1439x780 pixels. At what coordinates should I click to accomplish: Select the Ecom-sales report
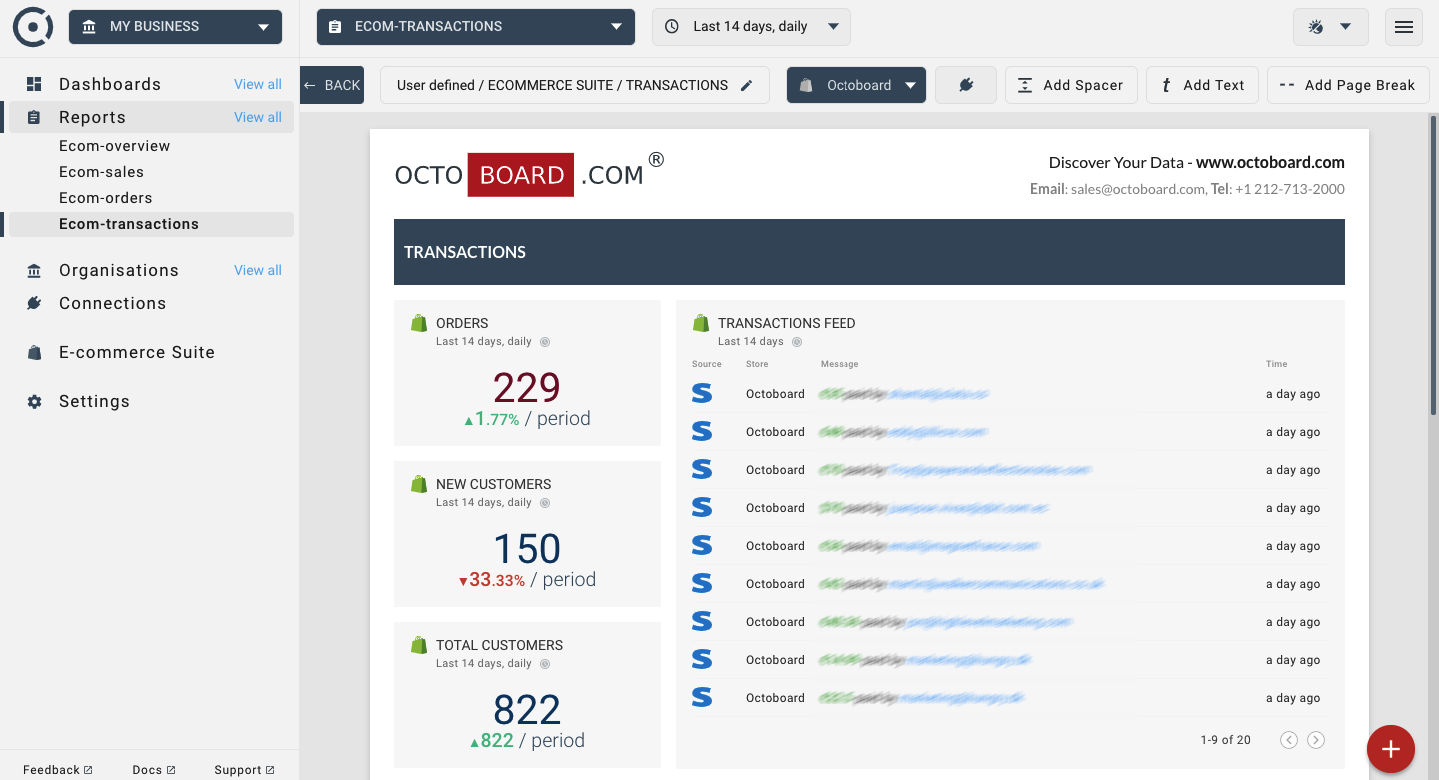101,172
